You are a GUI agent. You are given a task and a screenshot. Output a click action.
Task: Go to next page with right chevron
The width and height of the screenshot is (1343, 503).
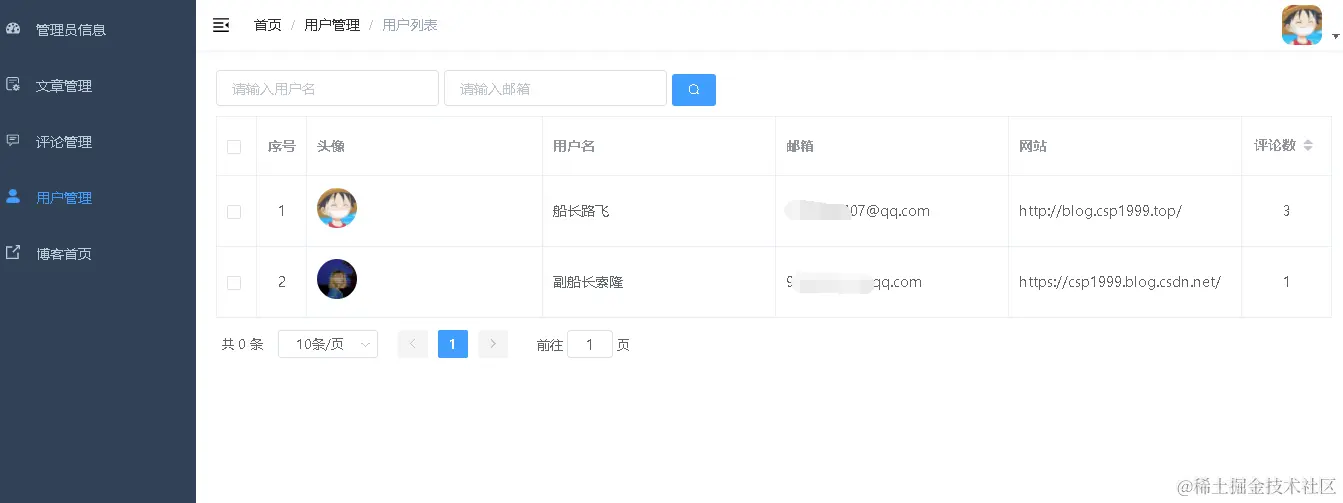pyautogui.click(x=493, y=344)
